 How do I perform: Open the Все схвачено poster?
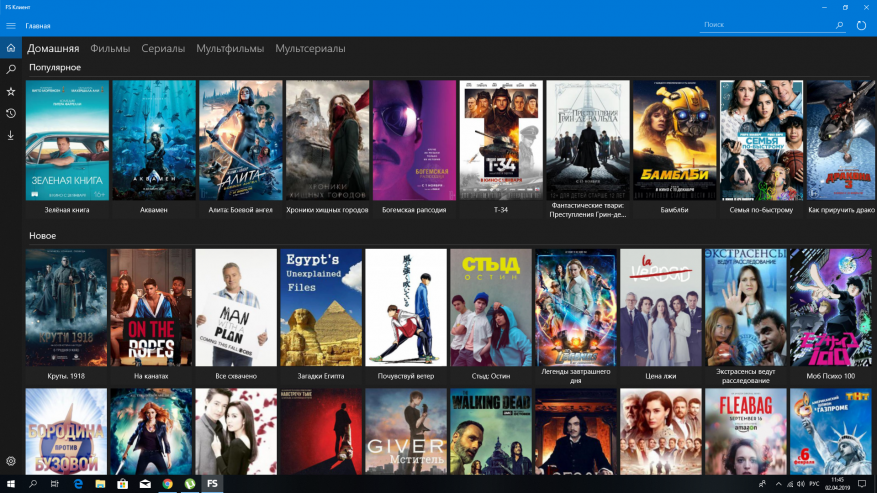236,307
